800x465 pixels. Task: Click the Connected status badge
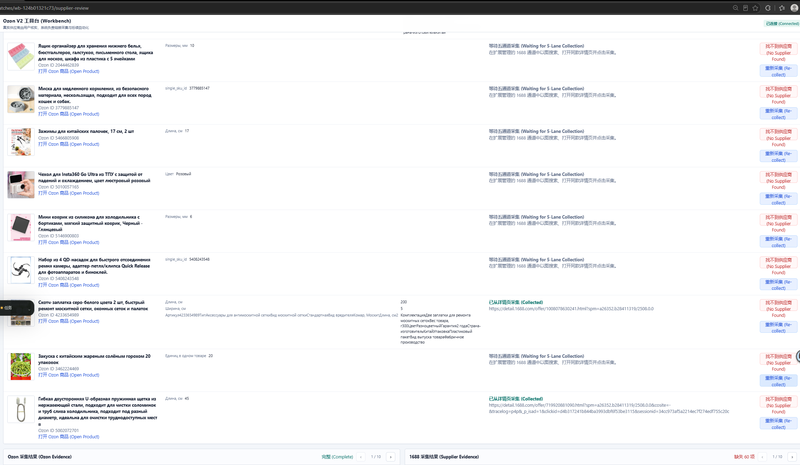[782, 23]
